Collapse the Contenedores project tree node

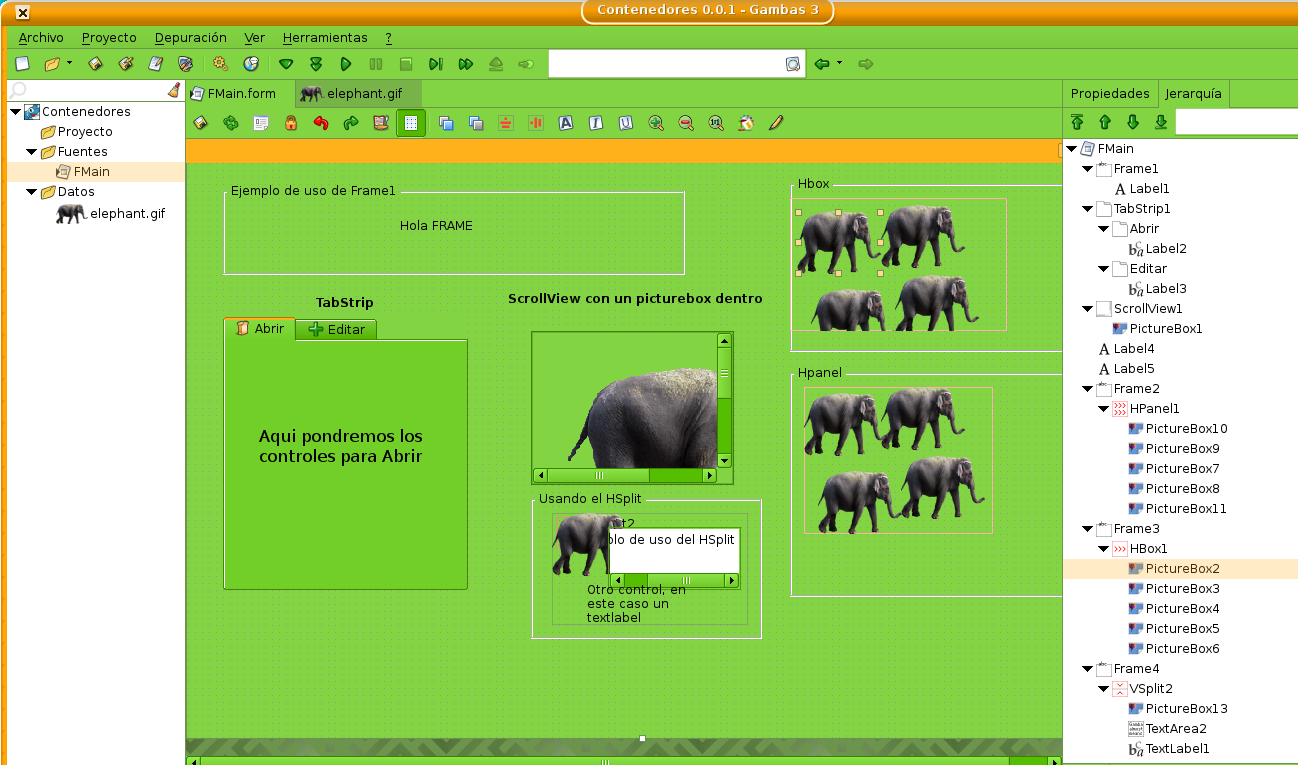click(x=15, y=112)
